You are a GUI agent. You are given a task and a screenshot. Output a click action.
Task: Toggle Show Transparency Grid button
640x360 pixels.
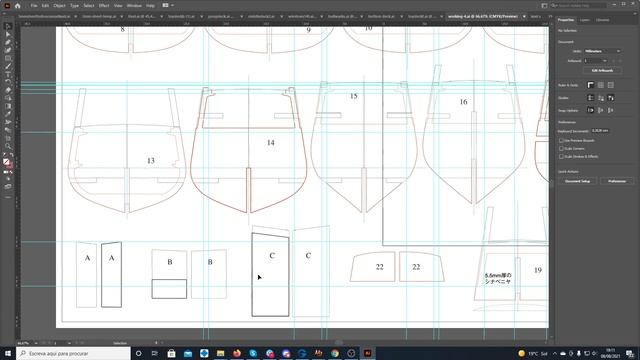(611, 85)
